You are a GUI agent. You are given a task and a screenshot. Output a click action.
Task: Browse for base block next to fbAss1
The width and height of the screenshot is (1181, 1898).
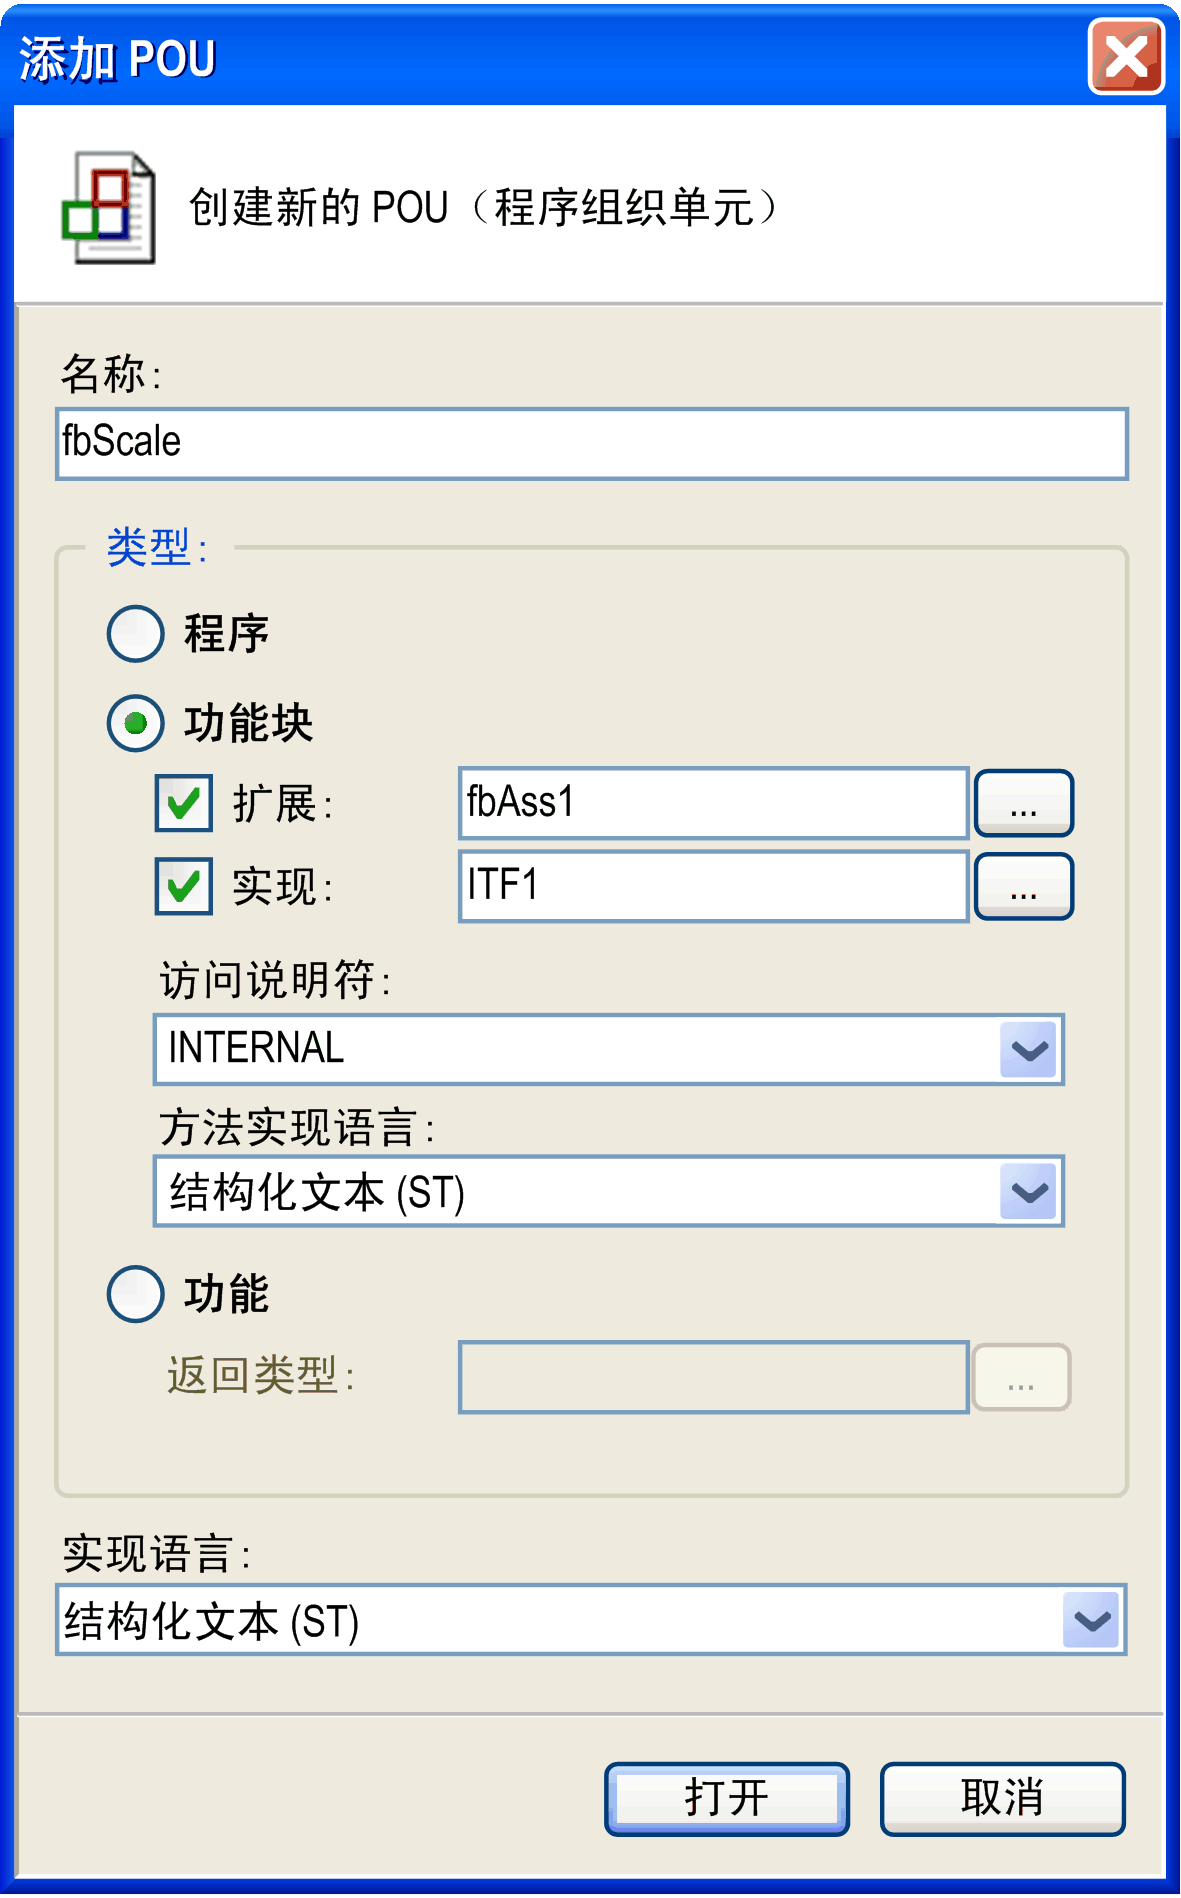pos(1024,803)
